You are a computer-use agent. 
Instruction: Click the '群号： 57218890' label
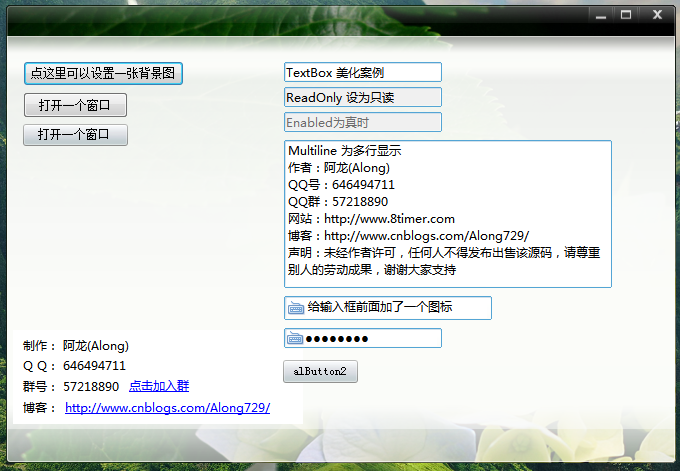click(x=71, y=386)
